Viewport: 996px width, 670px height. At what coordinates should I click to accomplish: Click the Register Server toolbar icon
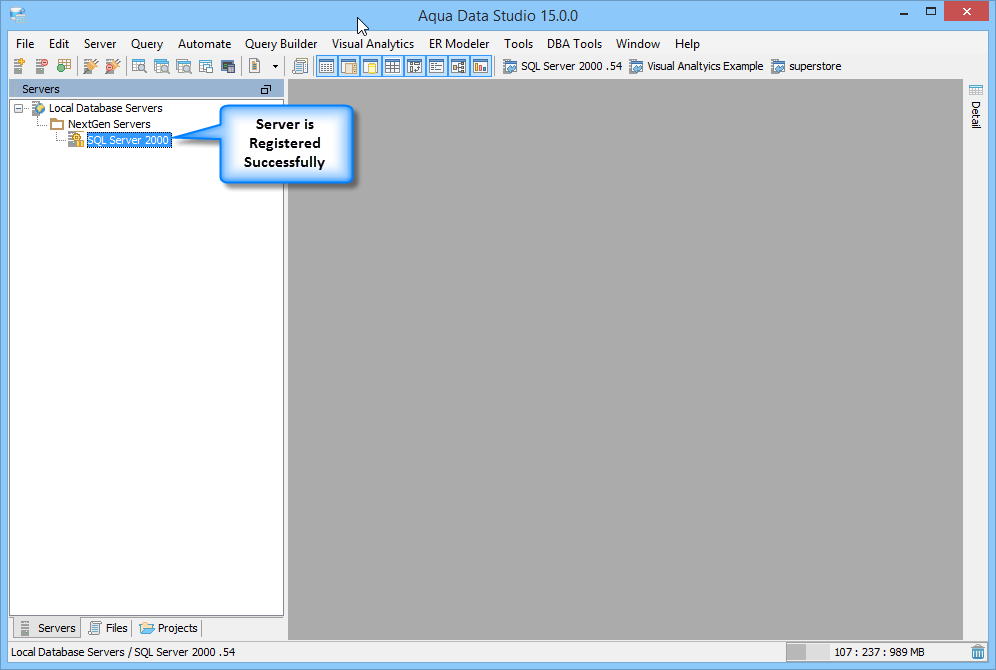pyautogui.click(x=19, y=66)
